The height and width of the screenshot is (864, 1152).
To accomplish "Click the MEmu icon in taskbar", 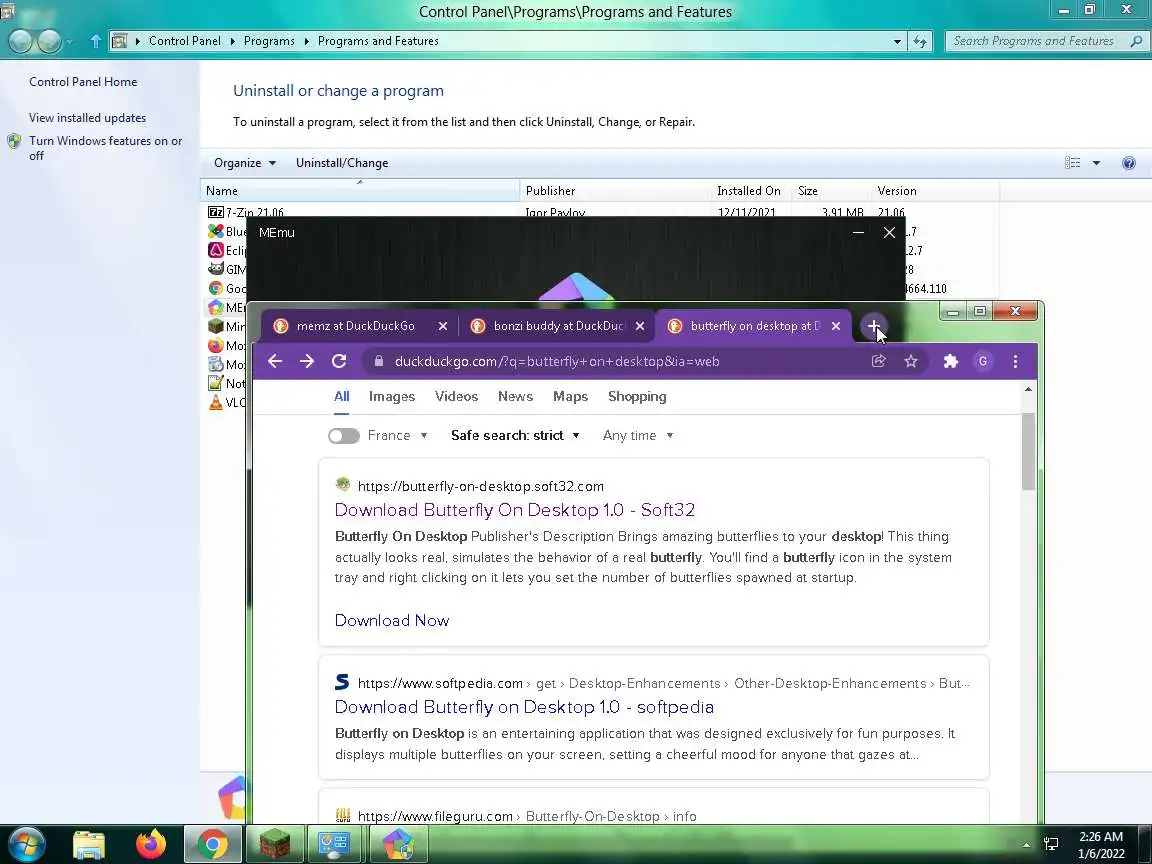I will pyautogui.click(x=398, y=845).
